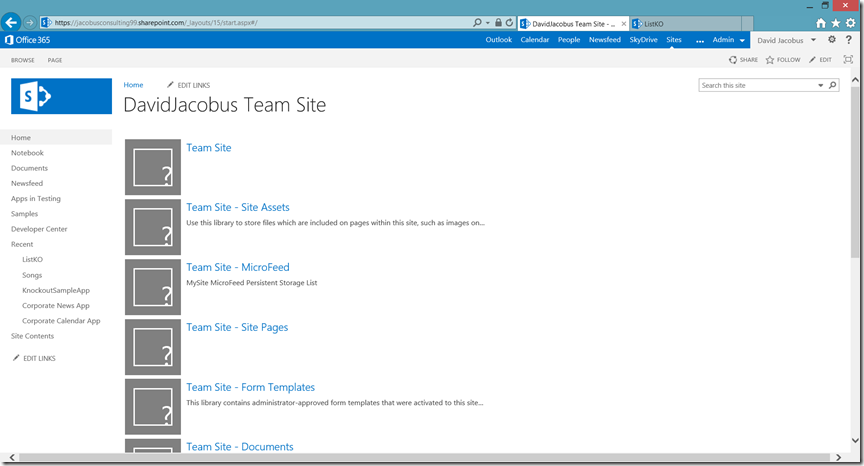Open the Form Templates result thumbnail
Viewport: 864px width, 466px height.
coord(153,407)
